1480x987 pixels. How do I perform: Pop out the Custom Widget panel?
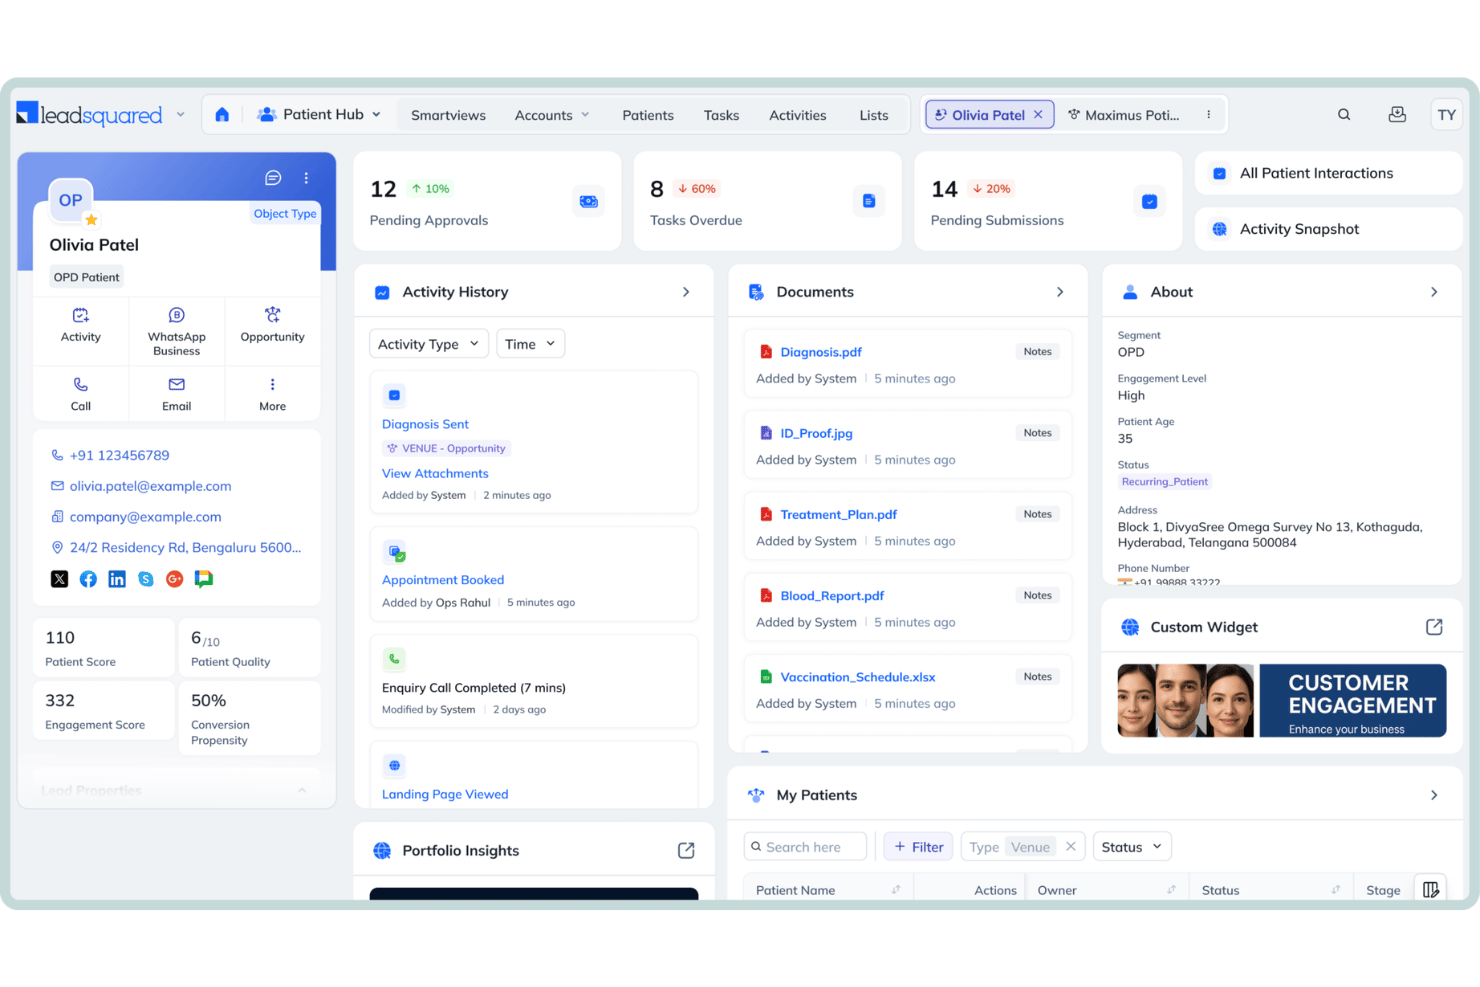point(1434,627)
